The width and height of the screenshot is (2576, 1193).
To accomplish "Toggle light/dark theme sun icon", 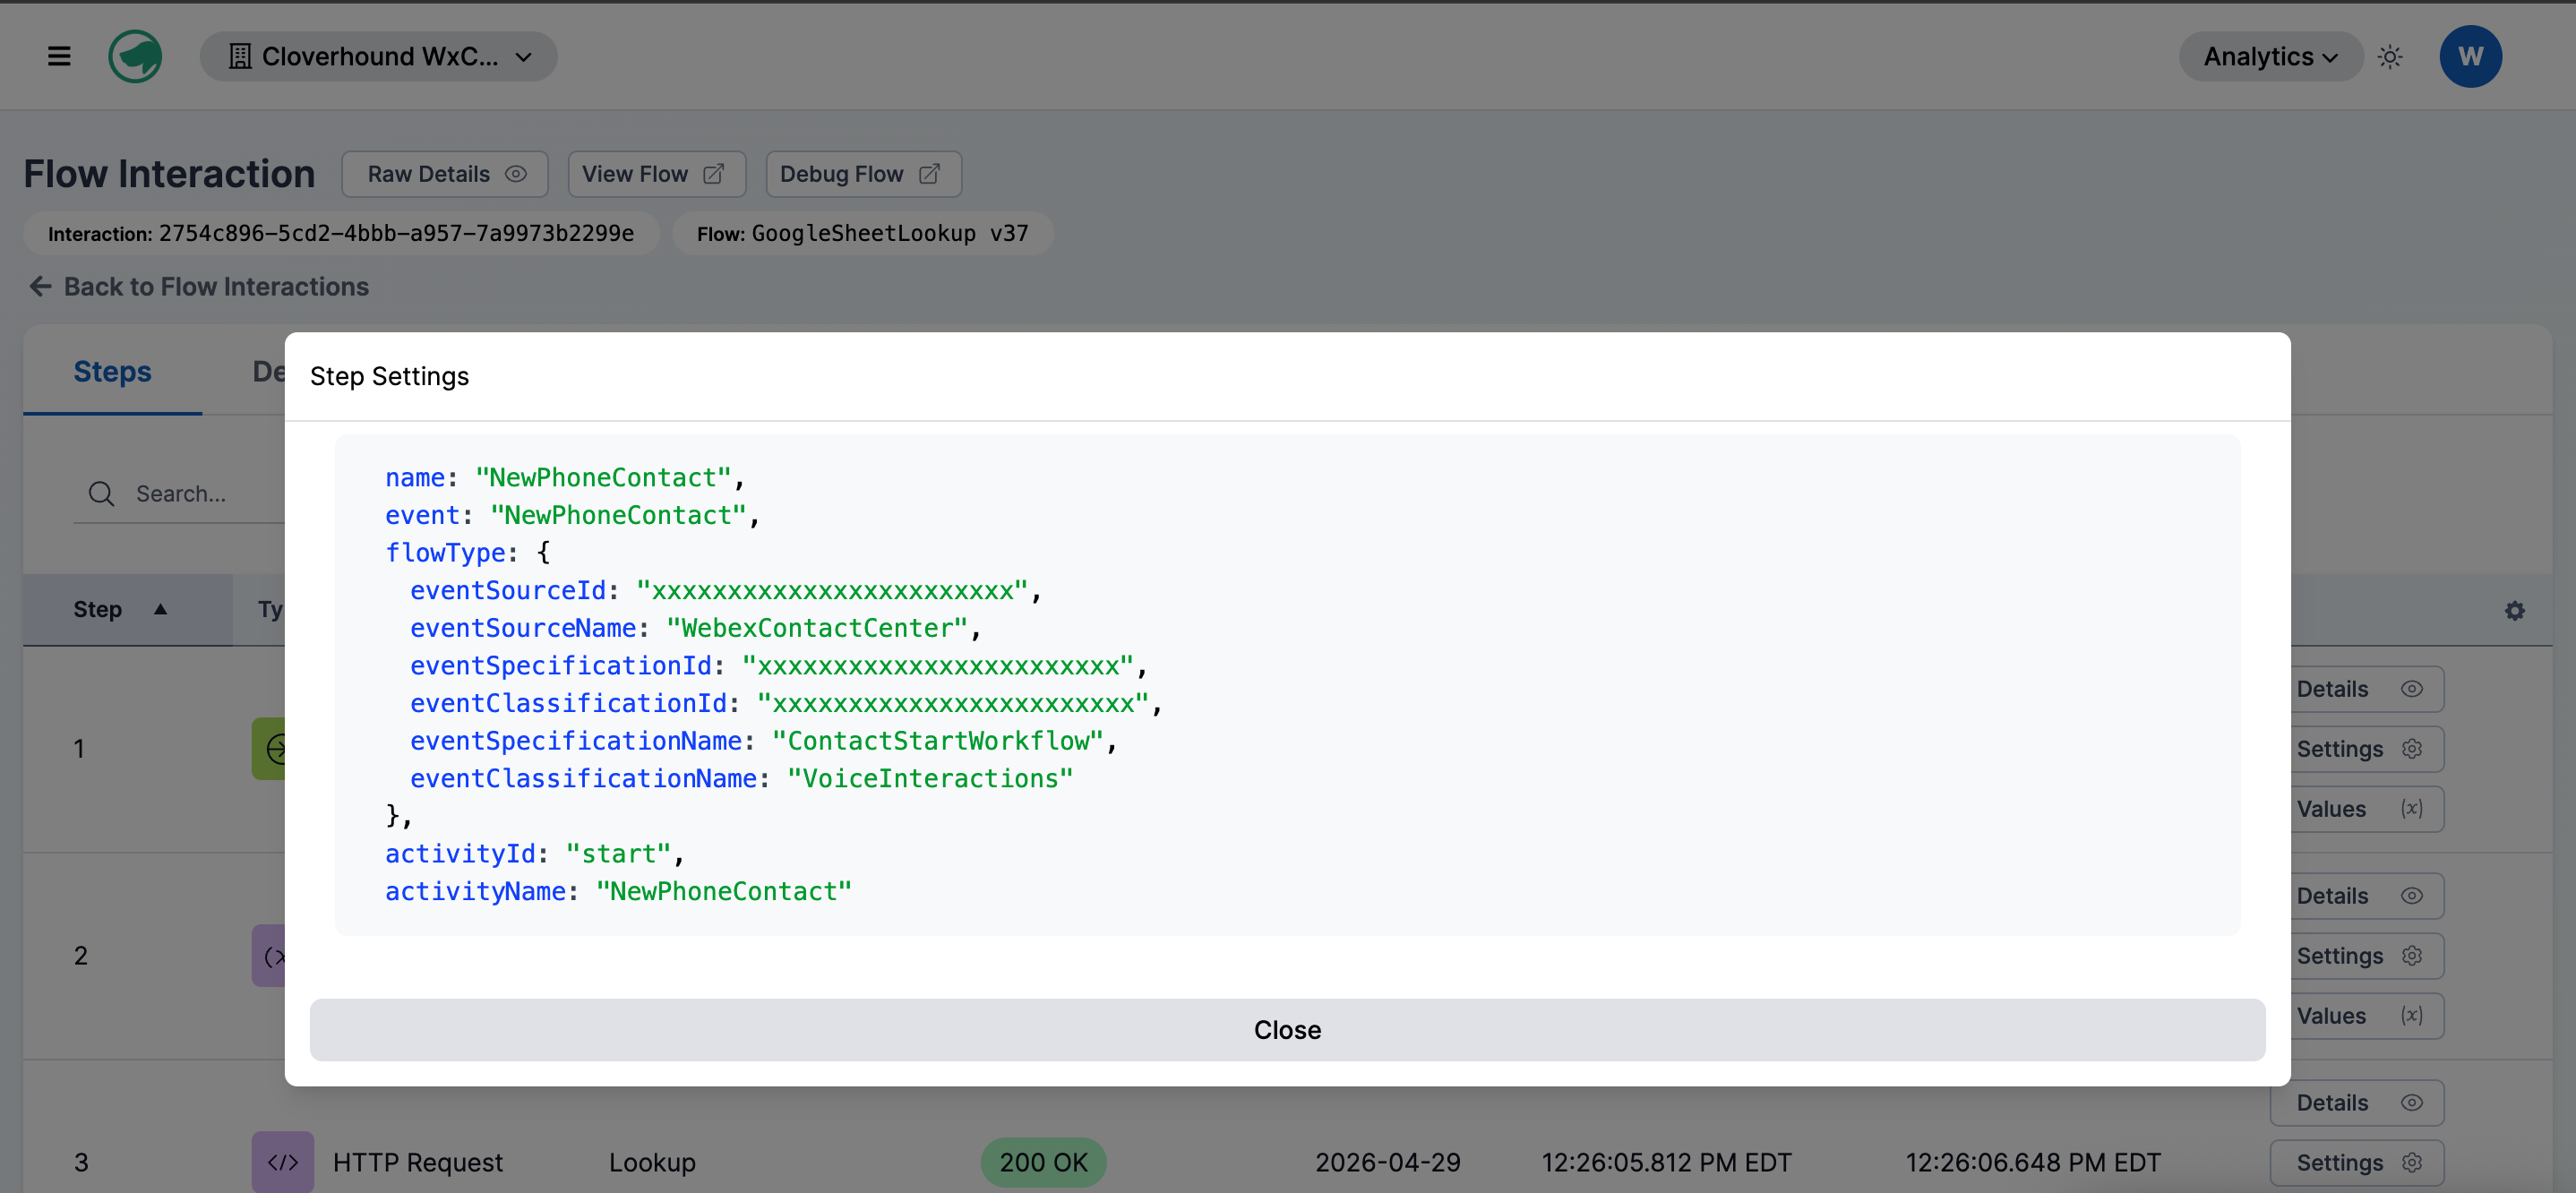I will tap(2390, 57).
